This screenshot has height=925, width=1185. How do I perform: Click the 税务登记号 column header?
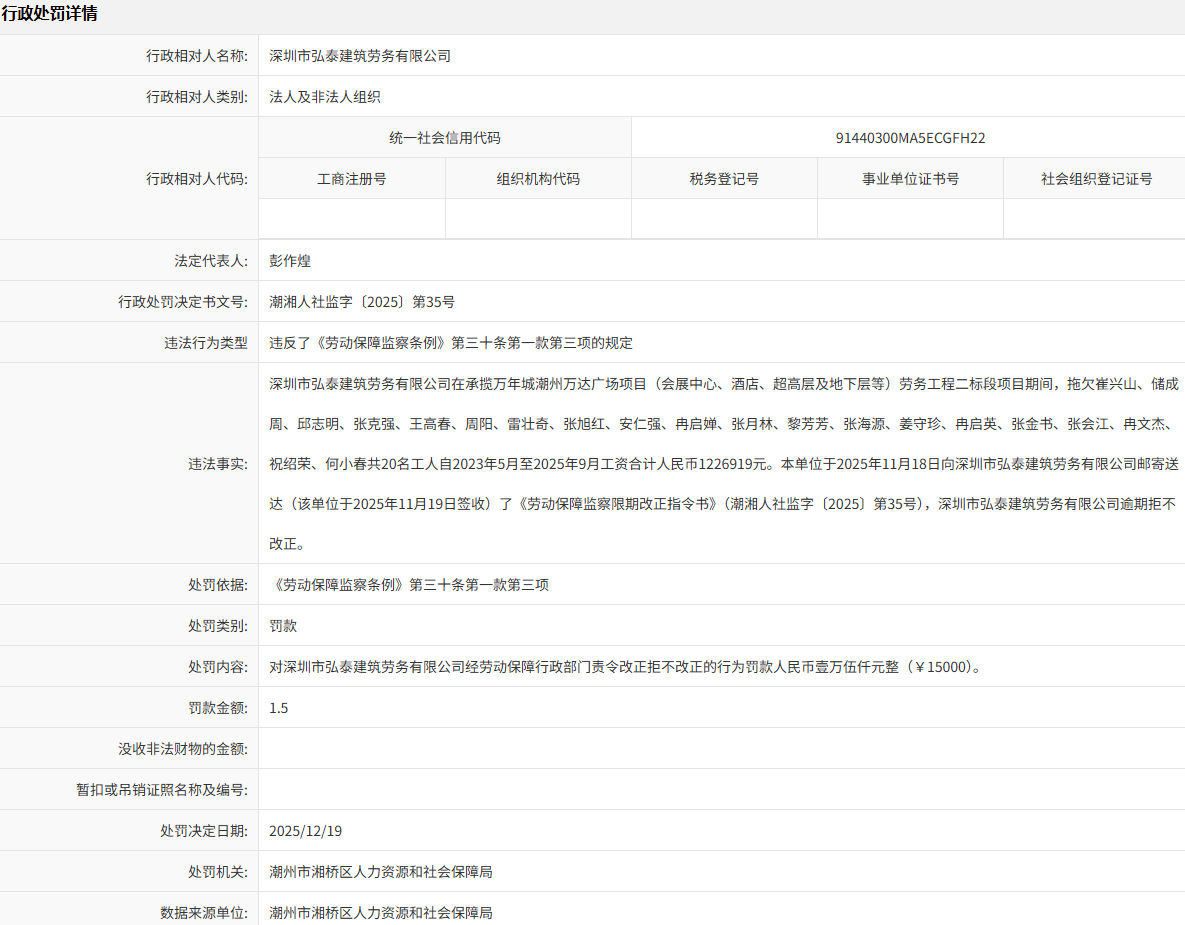724,179
